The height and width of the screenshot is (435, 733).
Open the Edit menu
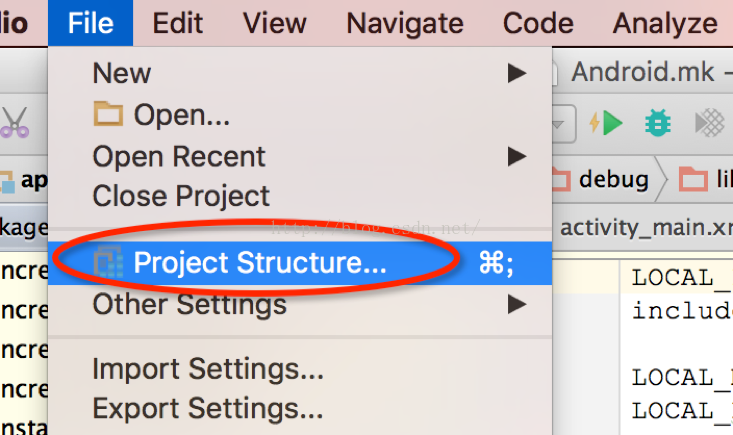point(178,23)
